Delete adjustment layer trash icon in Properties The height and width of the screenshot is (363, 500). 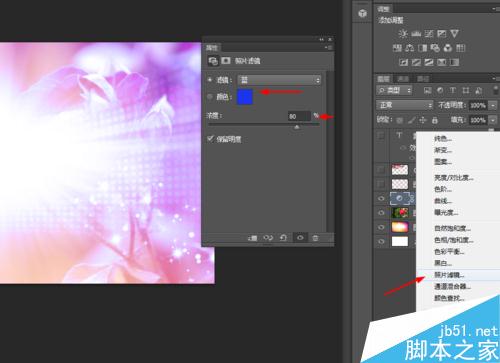[x=315, y=238]
